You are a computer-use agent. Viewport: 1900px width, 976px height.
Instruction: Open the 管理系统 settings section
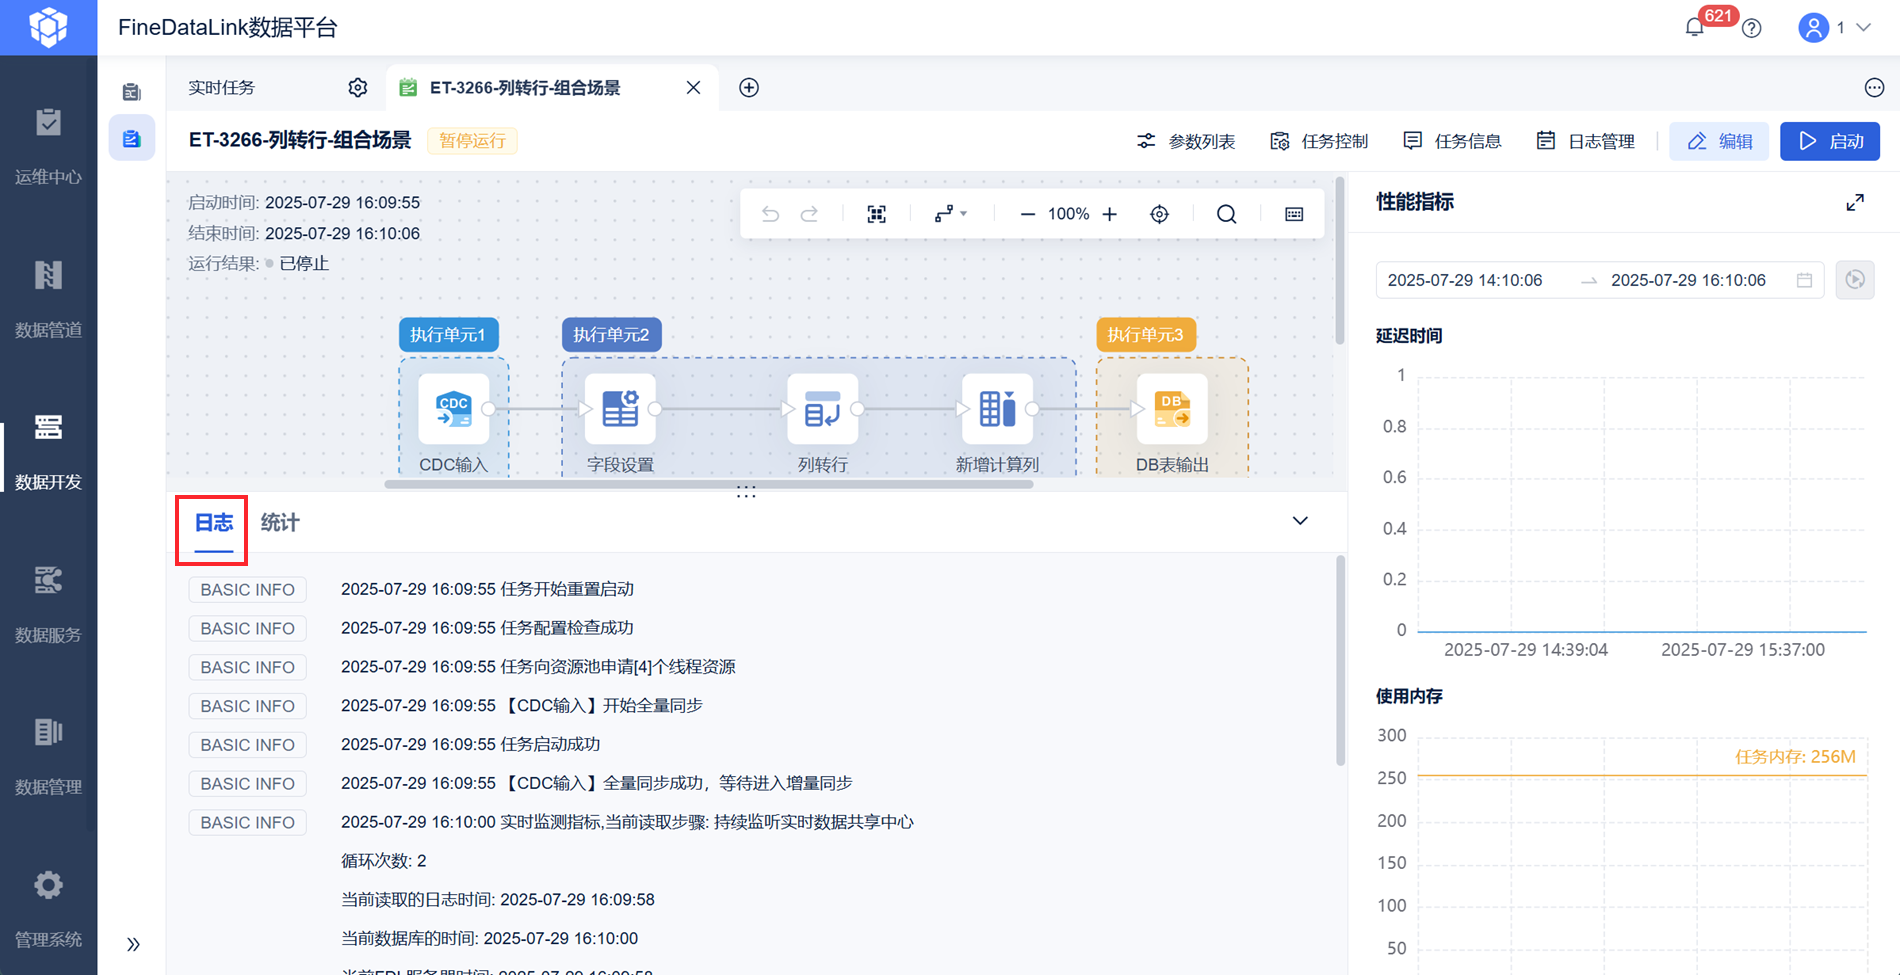click(x=48, y=910)
